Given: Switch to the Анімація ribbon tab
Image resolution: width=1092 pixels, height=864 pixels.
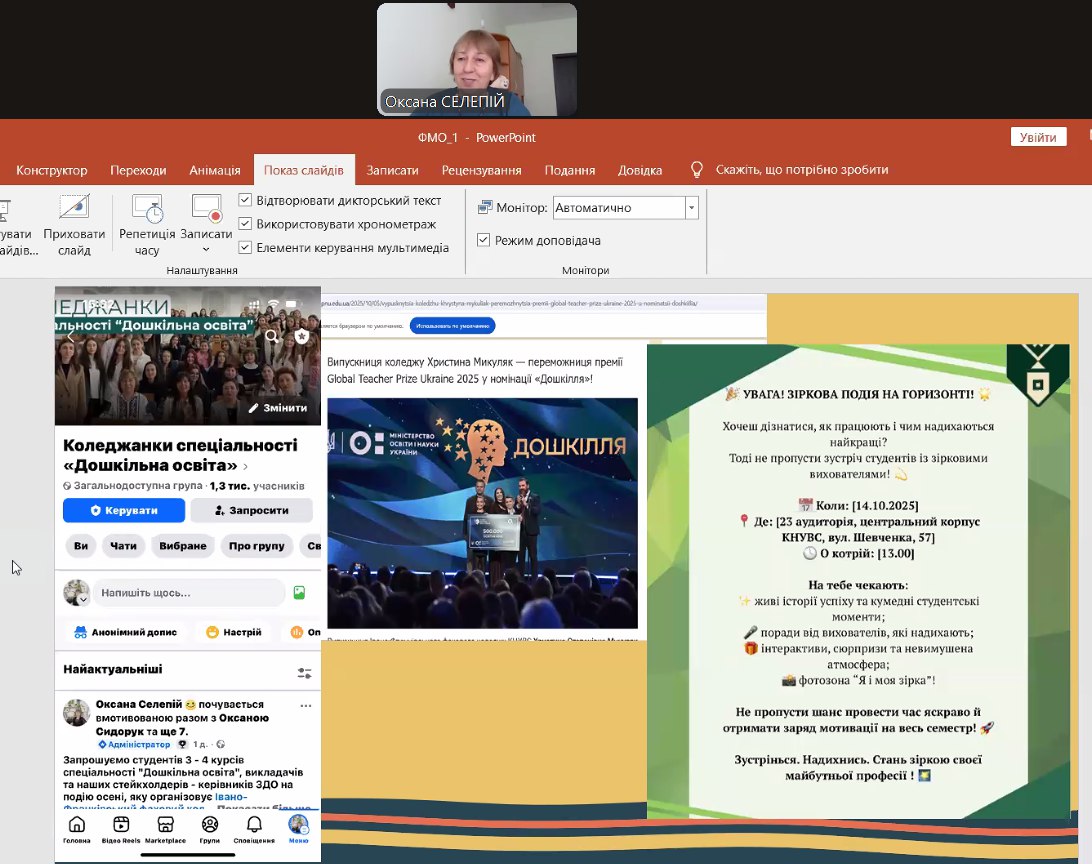Looking at the screenshot, I should (214, 170).
